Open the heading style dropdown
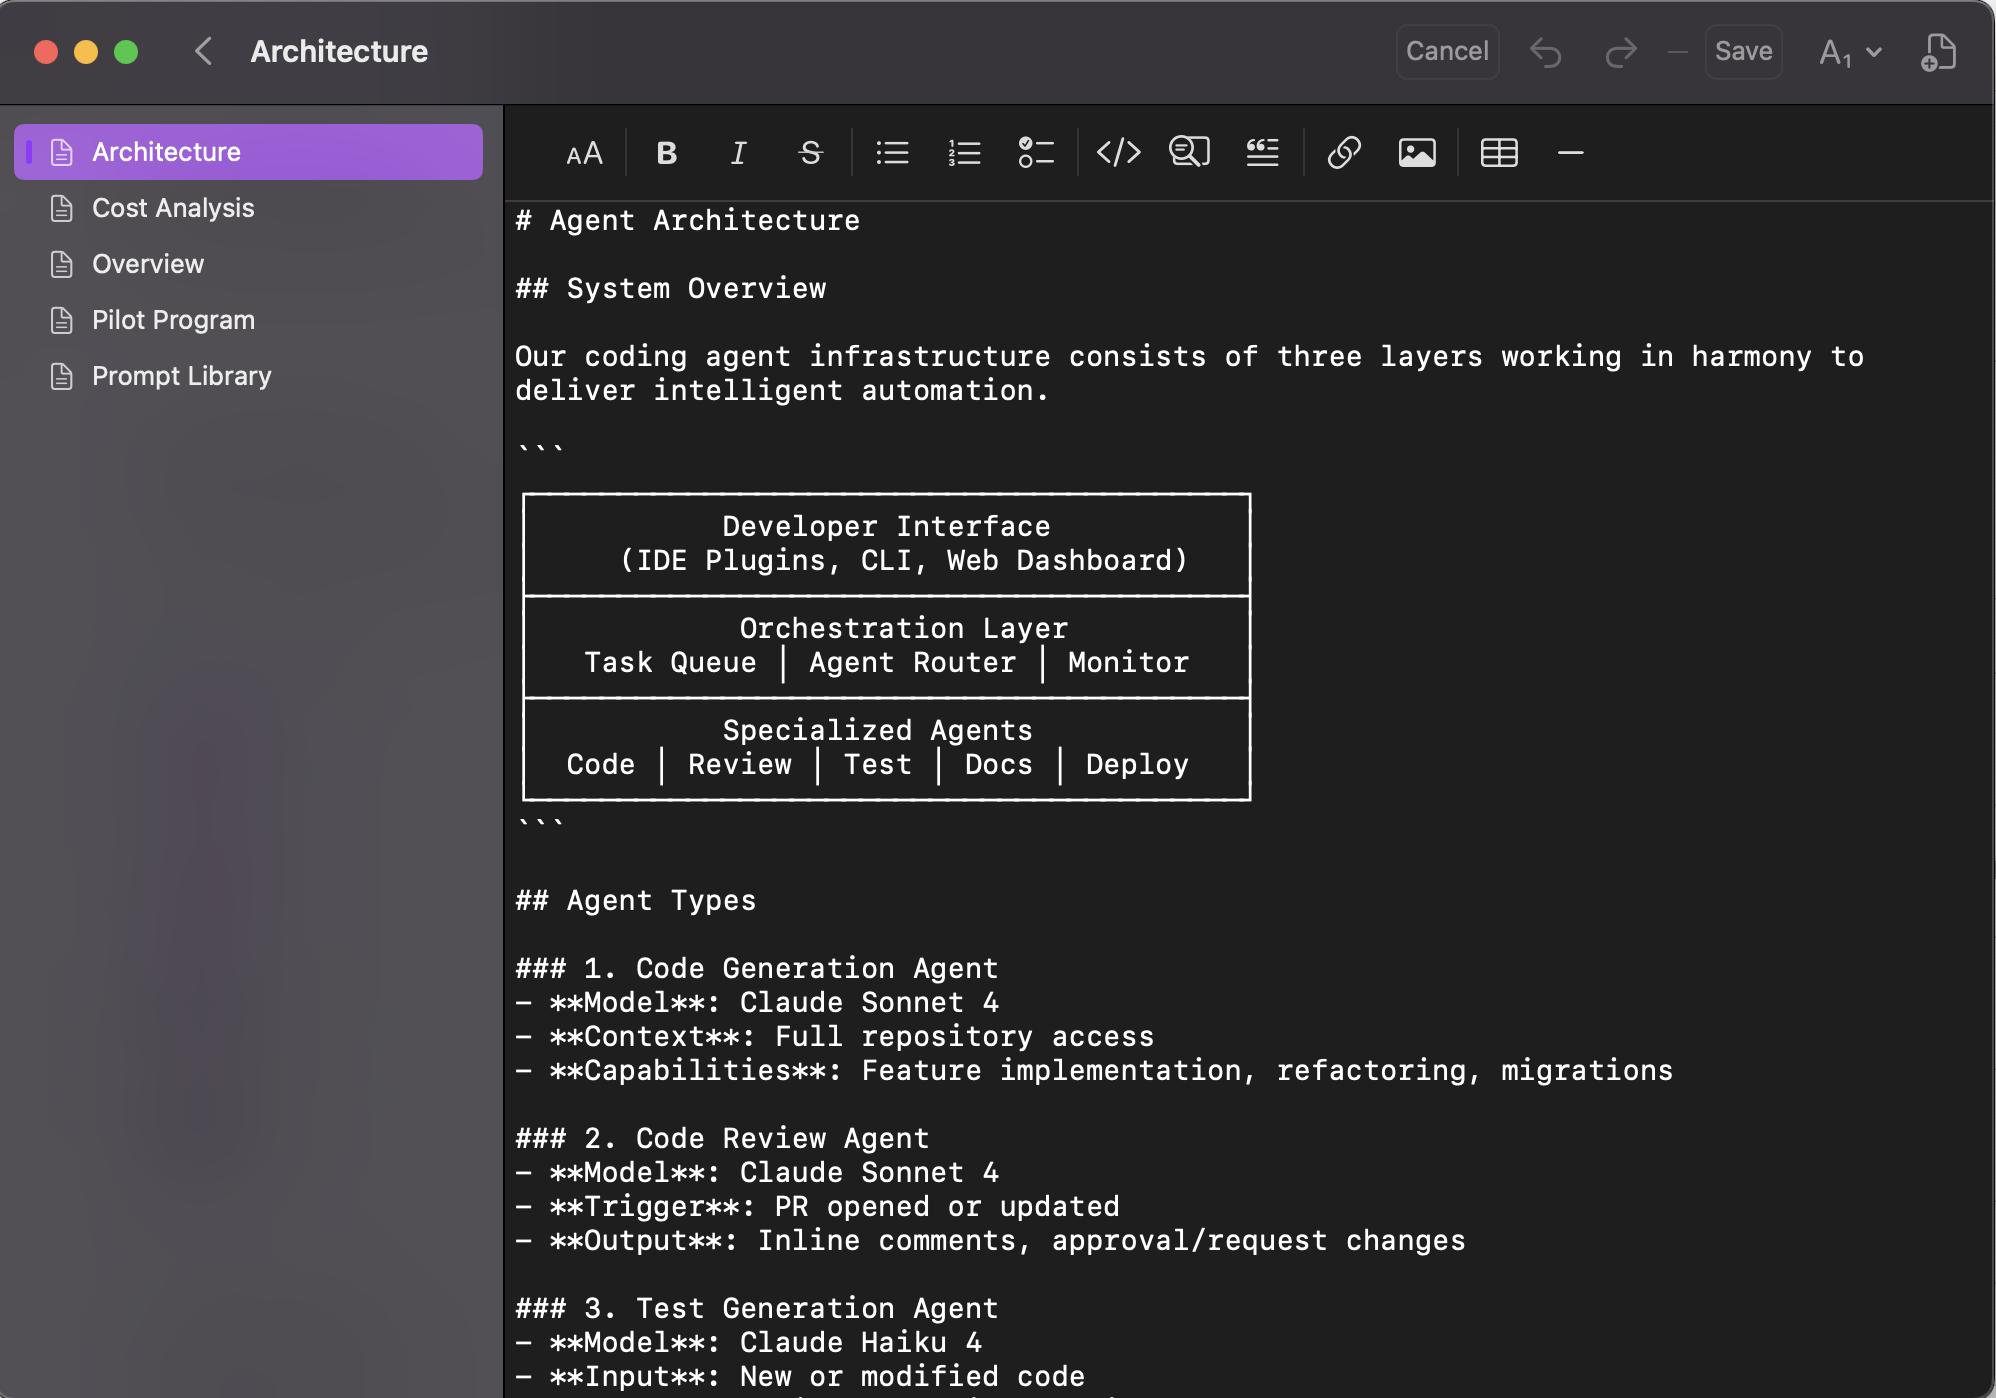 pos(1848,51)
